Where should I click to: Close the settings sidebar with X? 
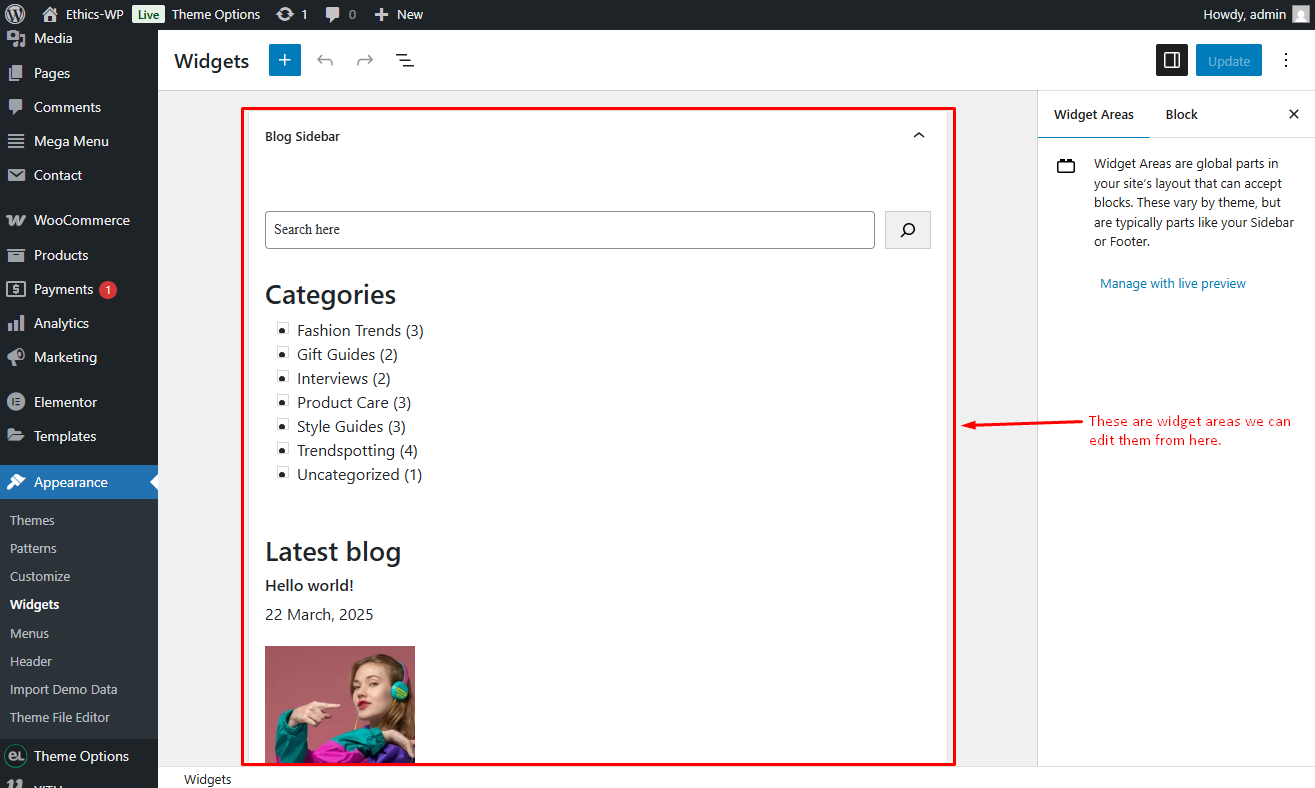(x=1294, y=114)
